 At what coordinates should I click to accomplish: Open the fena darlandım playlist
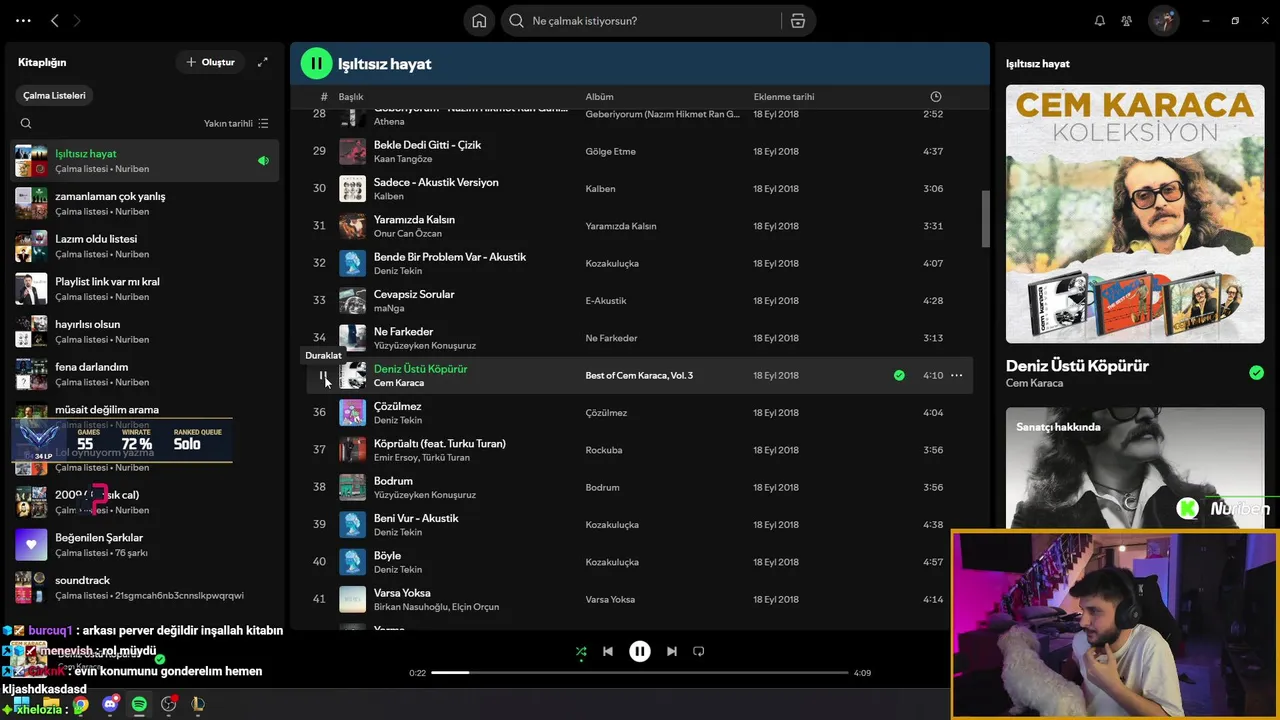(145, 374)
